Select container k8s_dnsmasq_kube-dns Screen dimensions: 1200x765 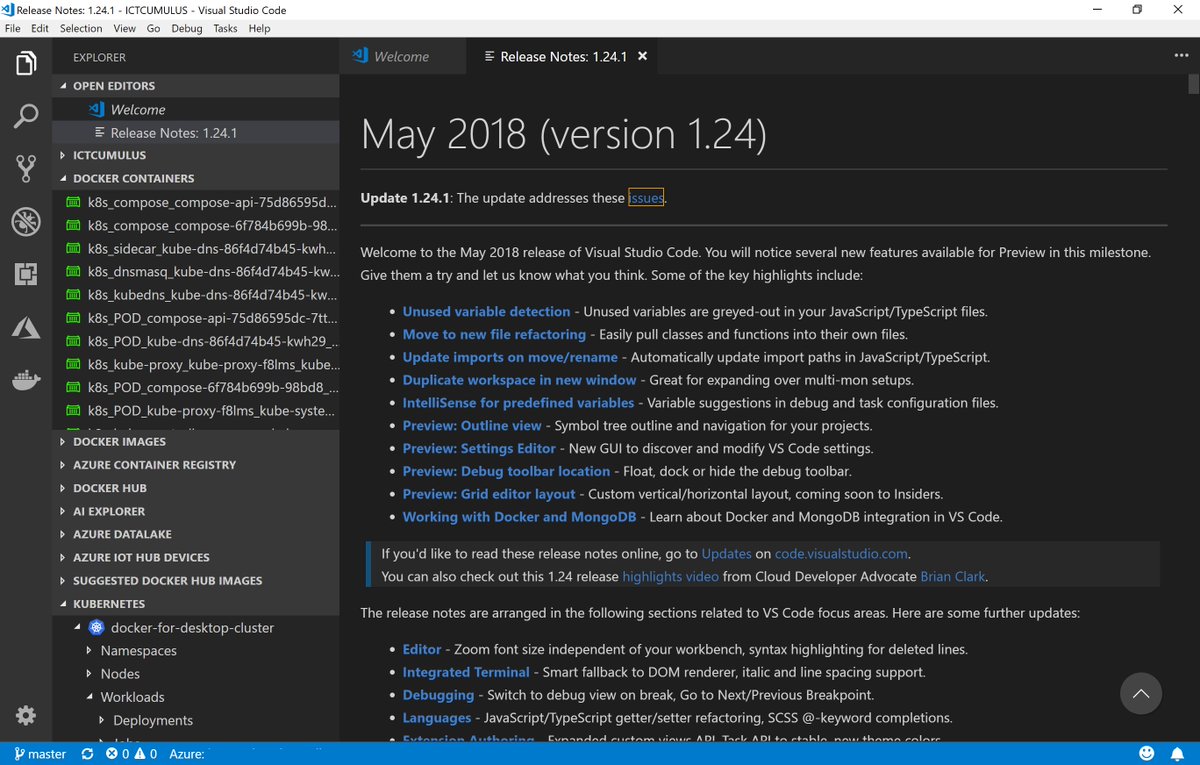pos(196,271)
